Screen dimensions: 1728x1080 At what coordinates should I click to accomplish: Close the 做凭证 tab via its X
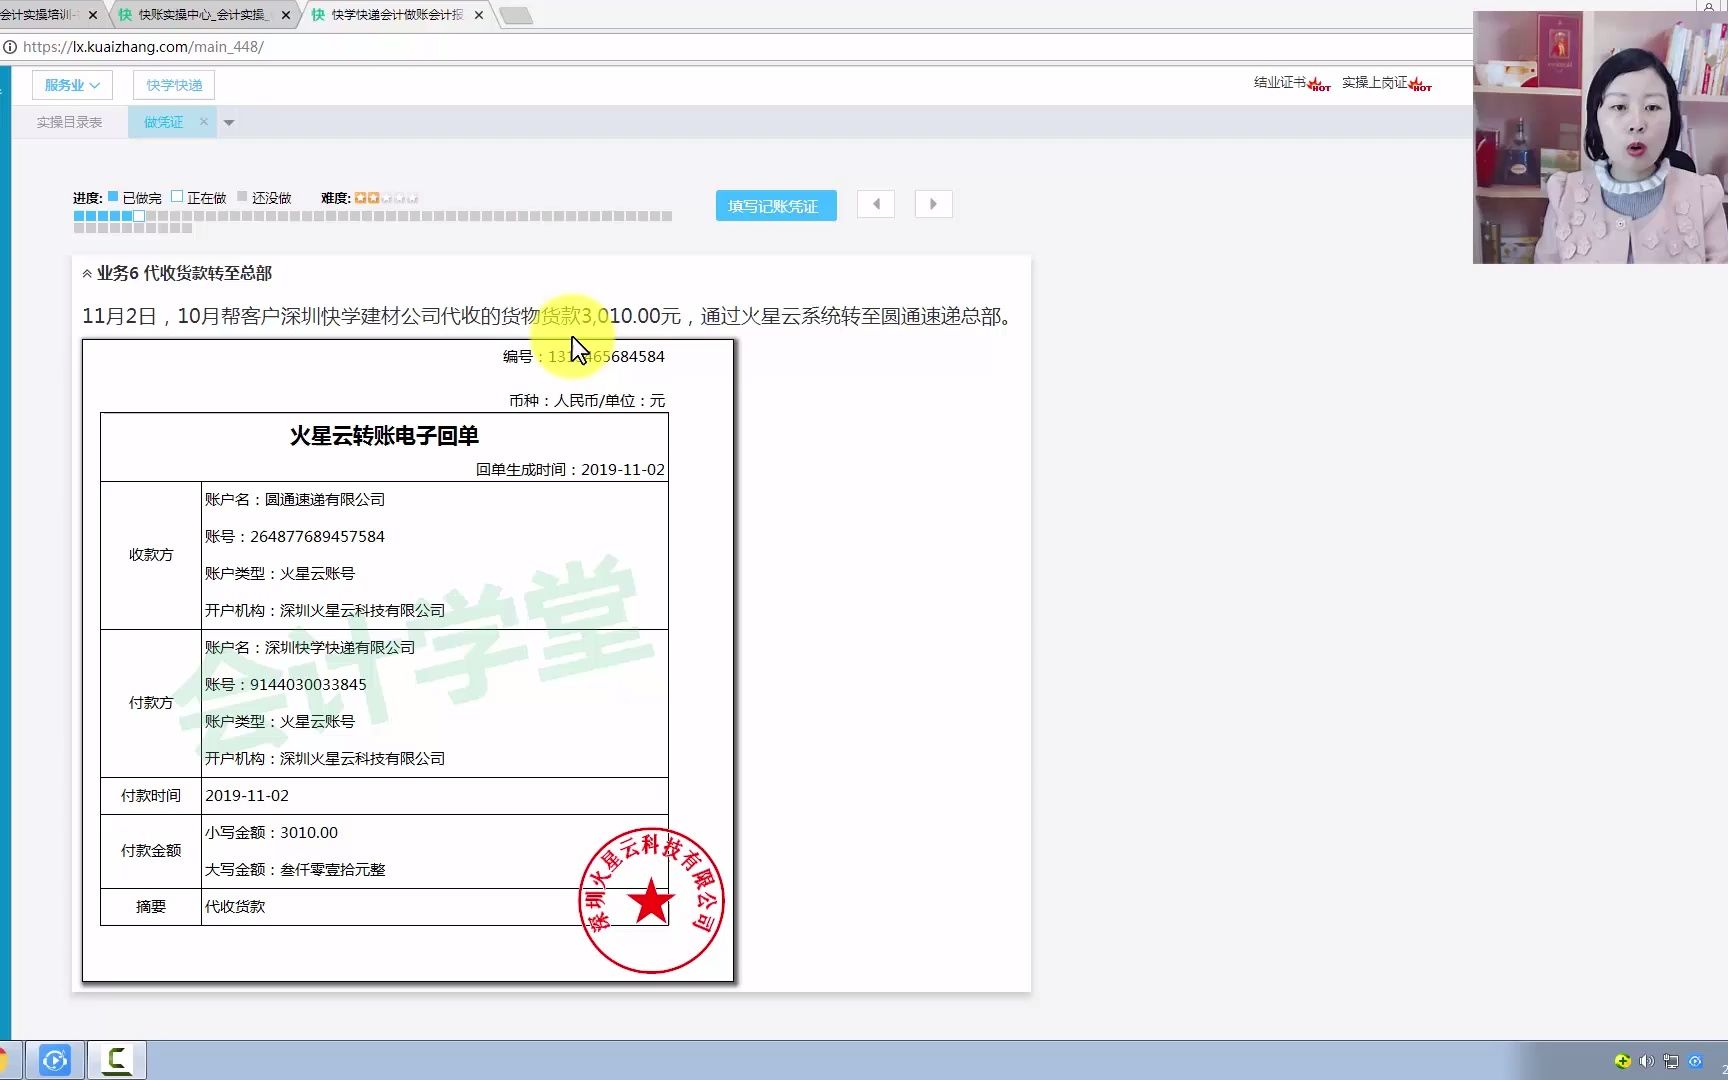point(204,122)
